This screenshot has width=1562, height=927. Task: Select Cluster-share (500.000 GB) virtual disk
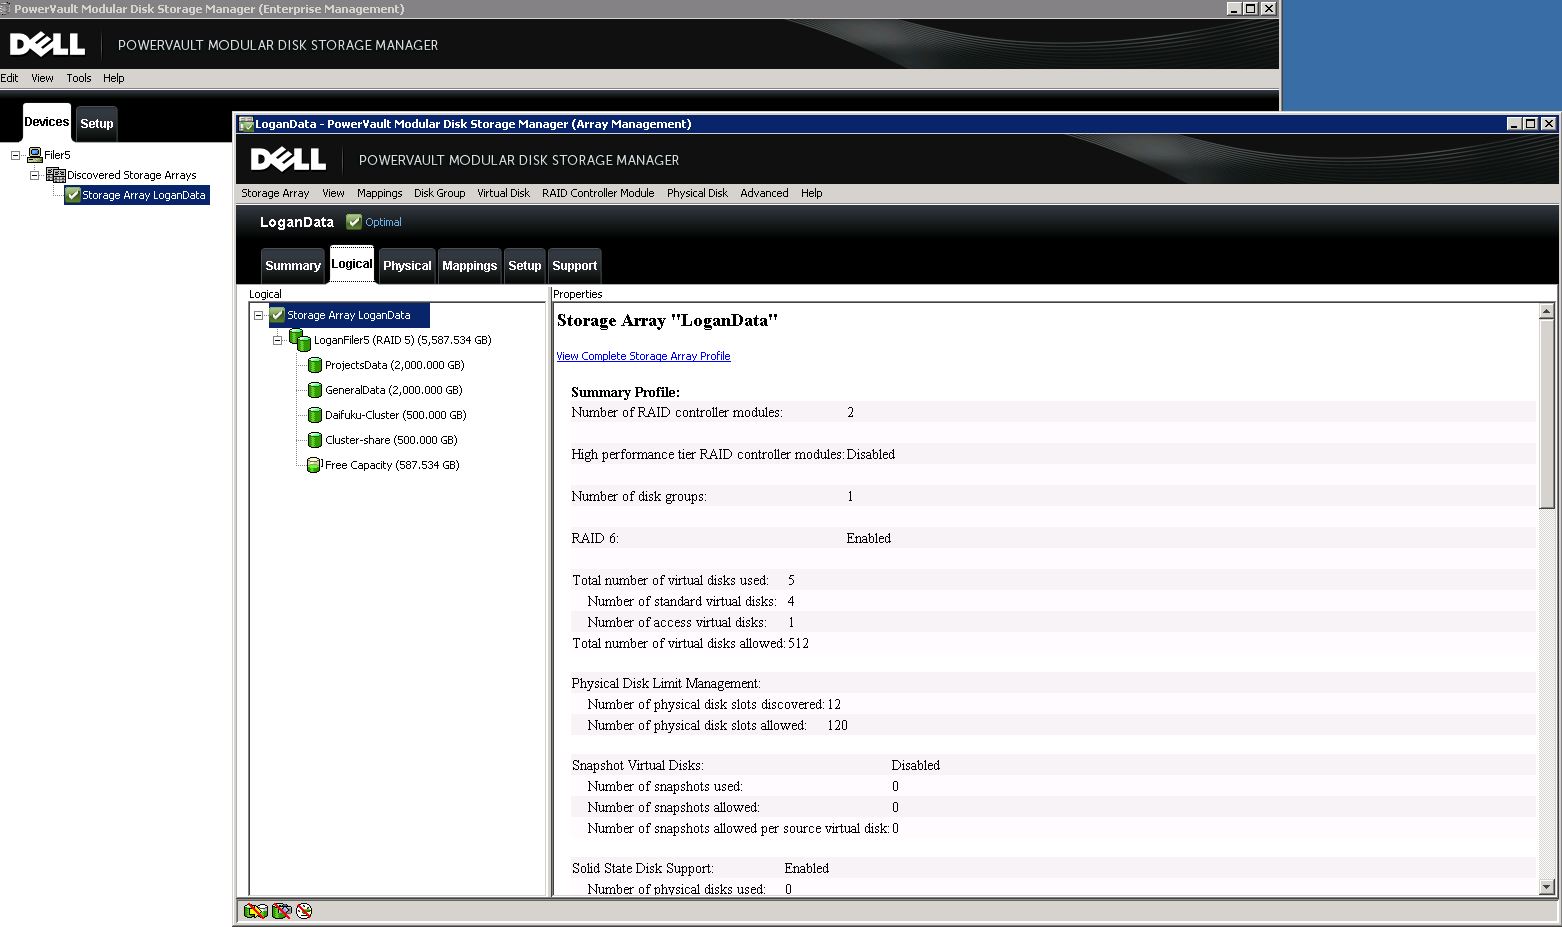pos(391,440)
